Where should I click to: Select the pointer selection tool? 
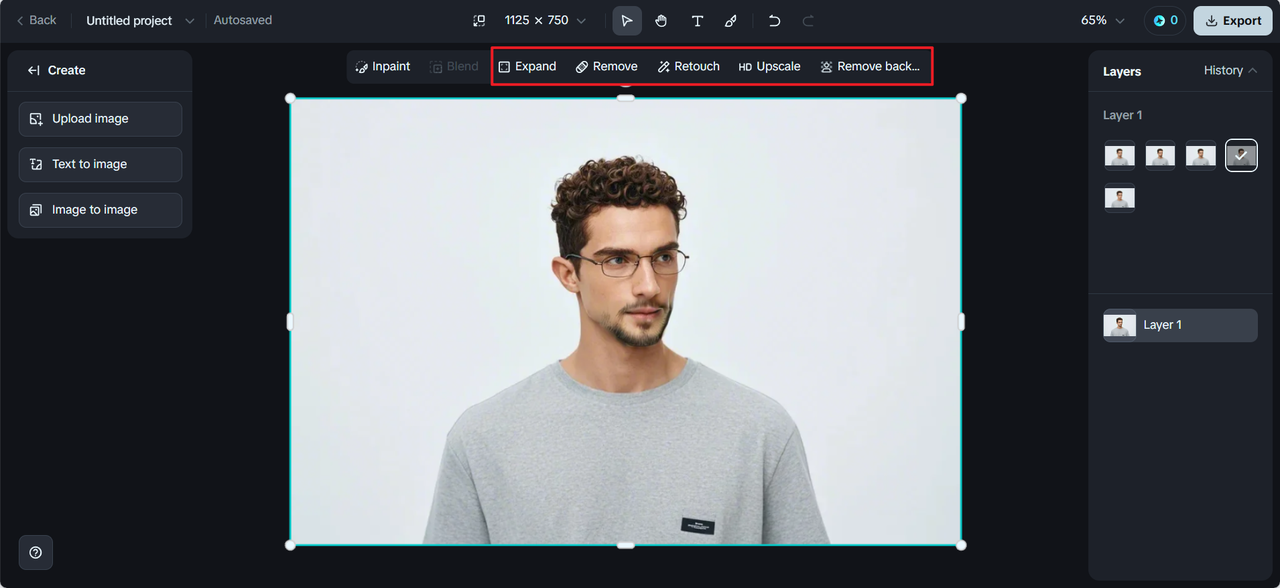tap(627, 20)
